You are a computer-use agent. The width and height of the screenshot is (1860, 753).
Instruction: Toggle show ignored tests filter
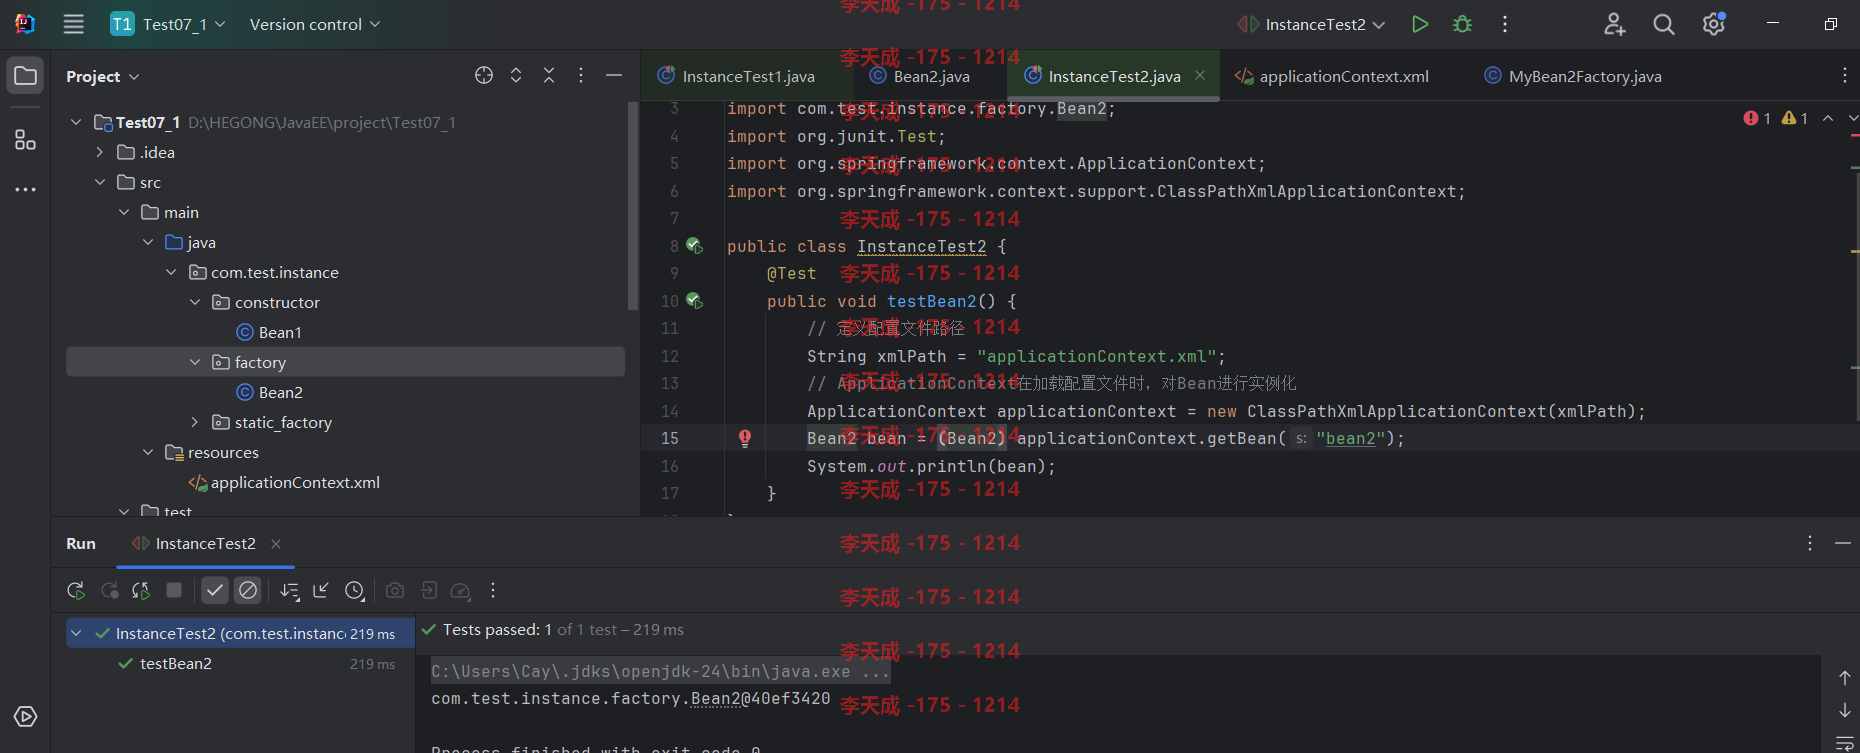[x=248, y=591]
